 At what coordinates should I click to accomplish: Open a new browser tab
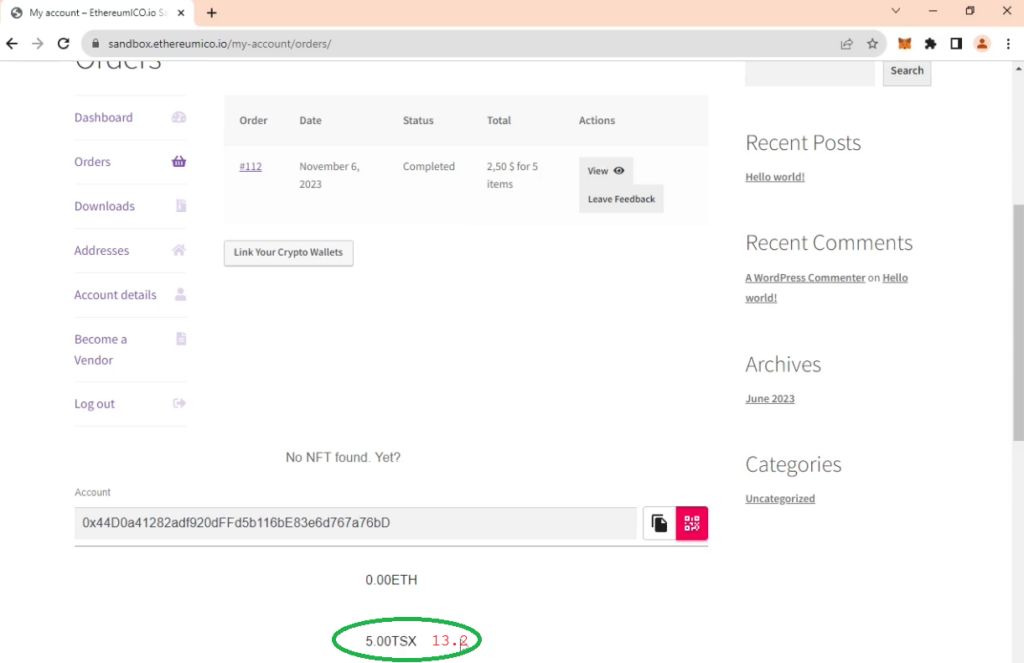pos(212,13)
